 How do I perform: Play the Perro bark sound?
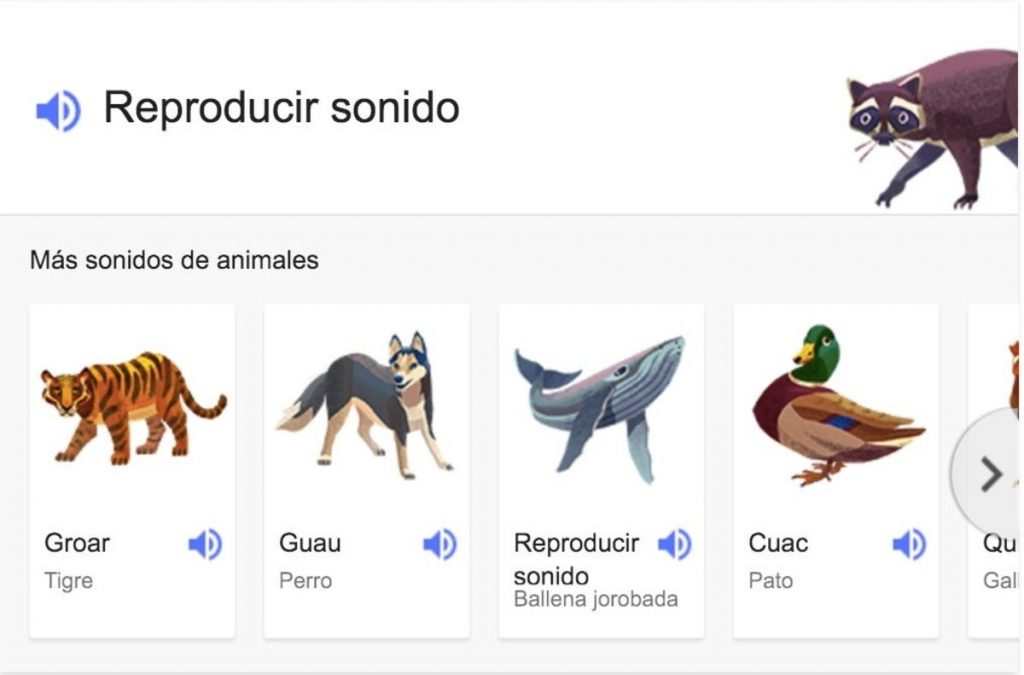pyautogui.click(x=438, y=543)
